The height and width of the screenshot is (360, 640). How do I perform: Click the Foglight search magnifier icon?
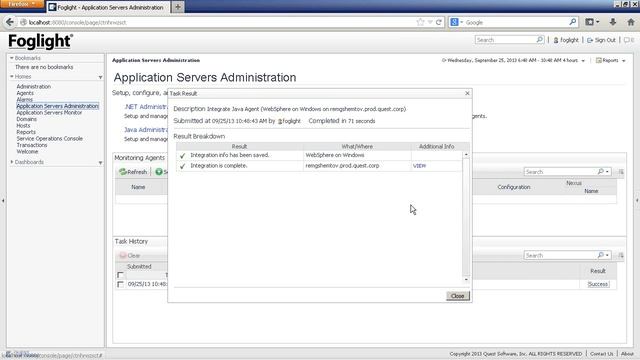[x=540, y=40]
